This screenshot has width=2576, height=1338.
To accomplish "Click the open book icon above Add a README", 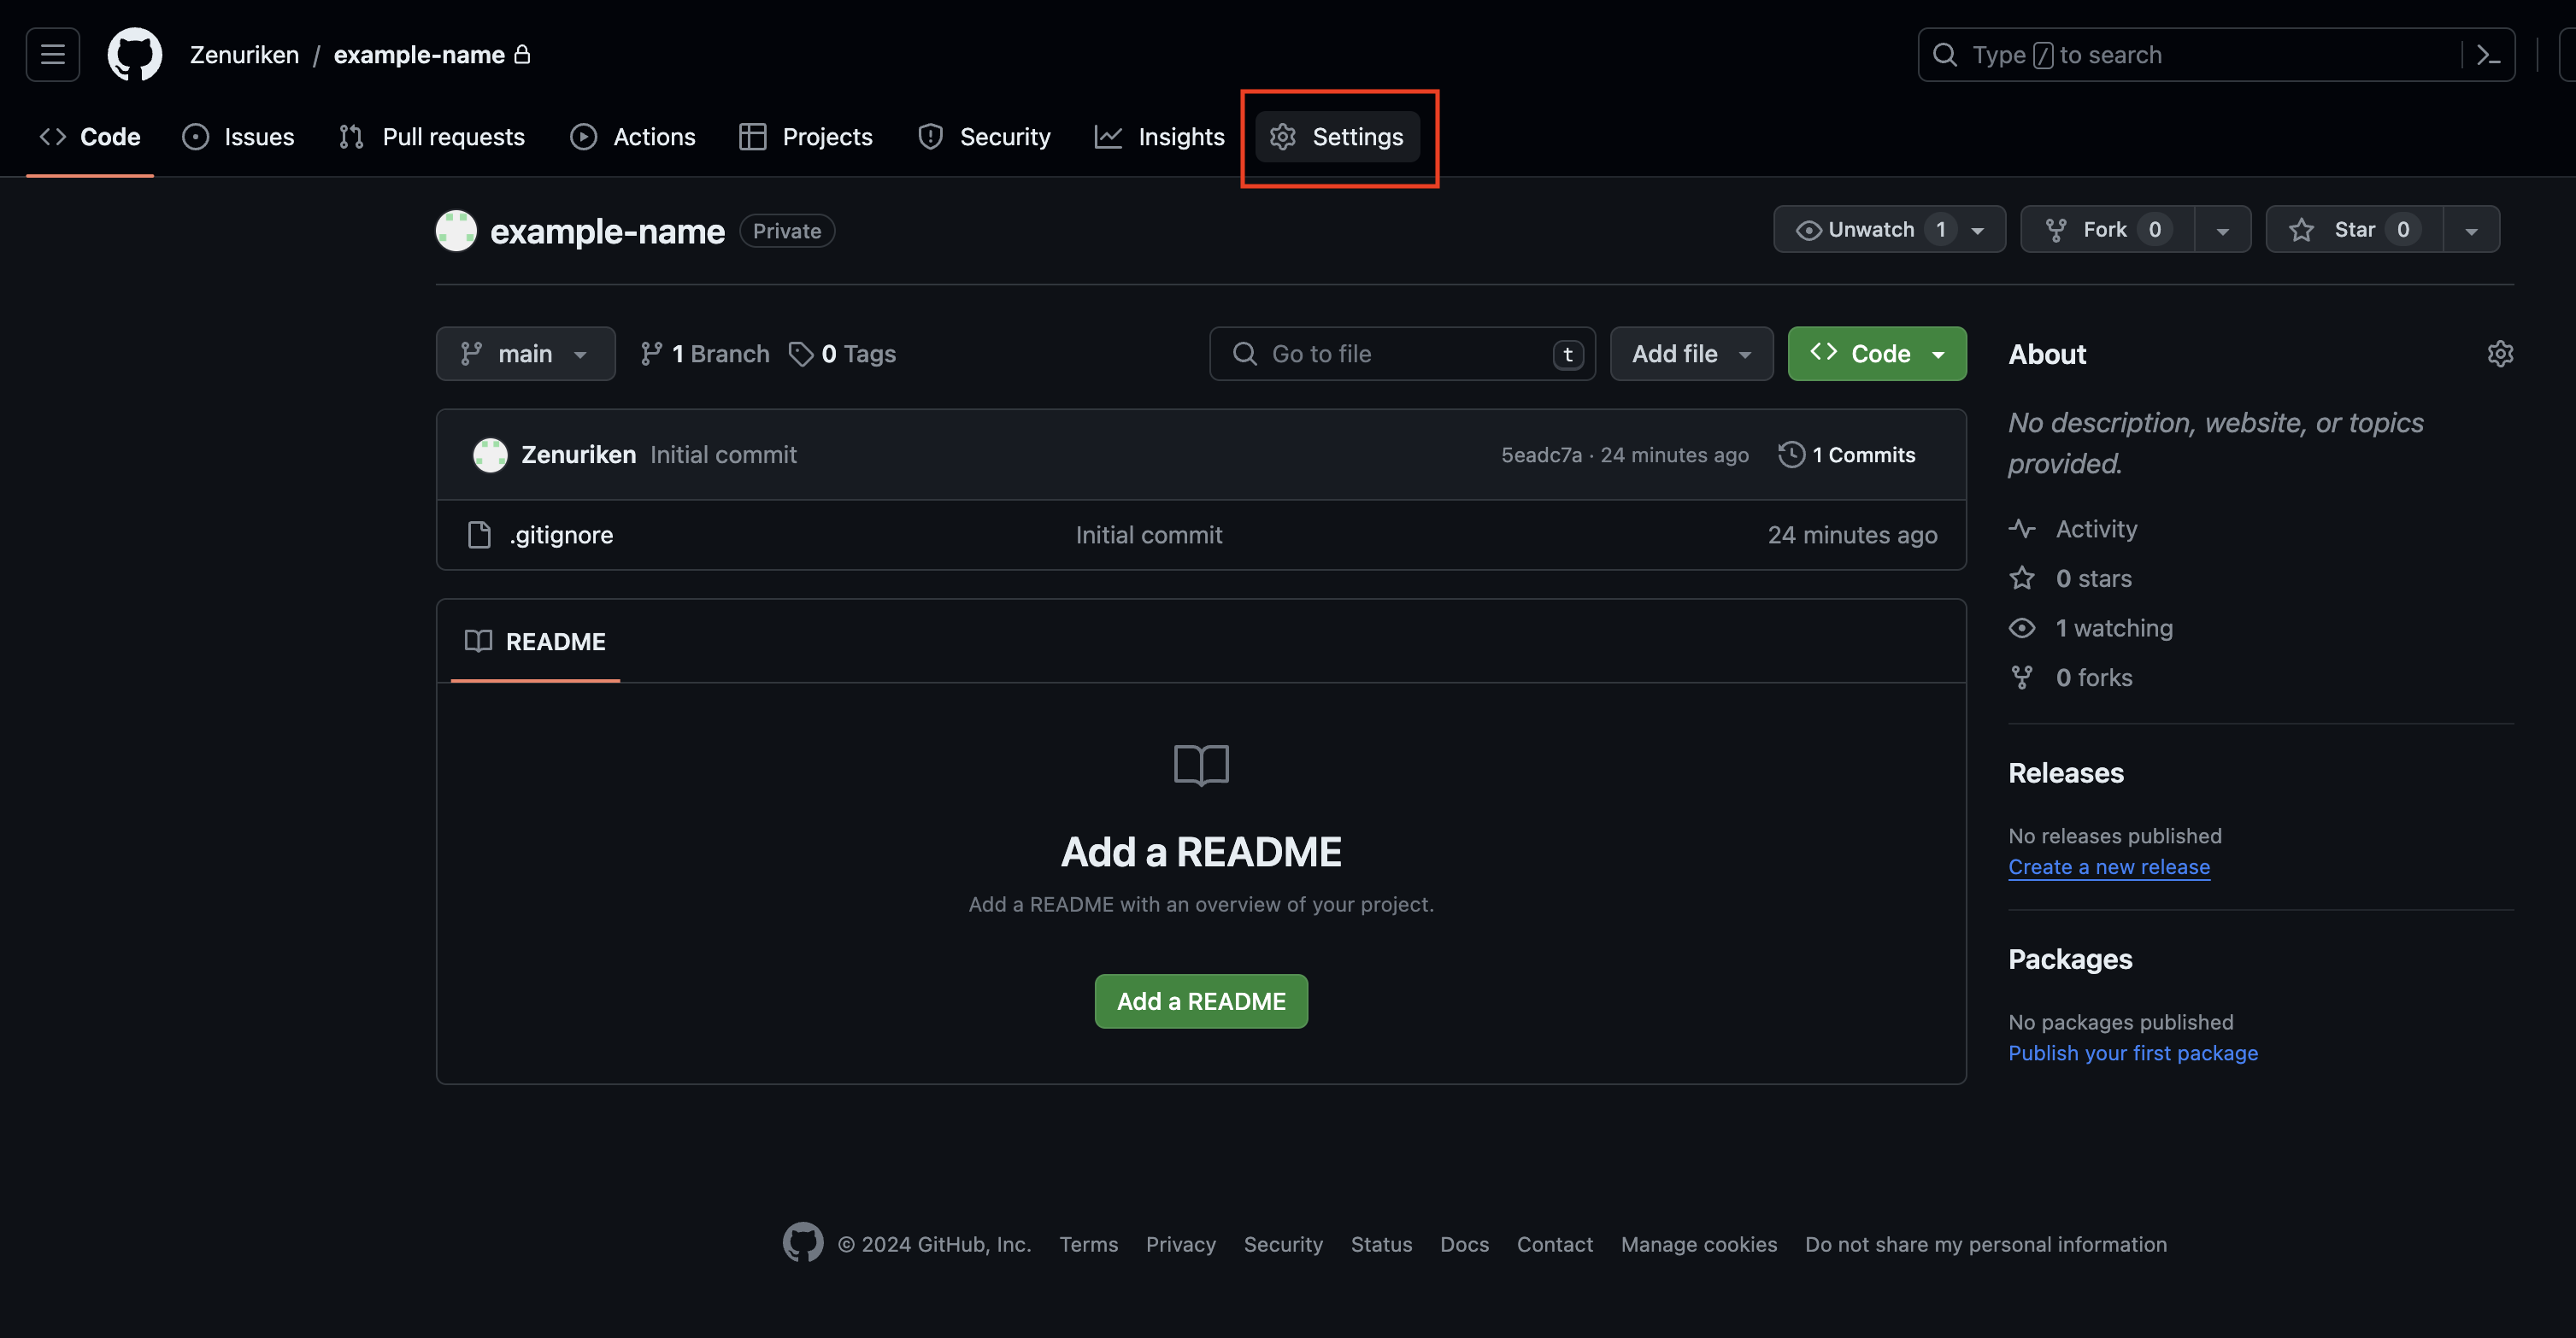I will pyautogui.click(x=1201, y=765).
